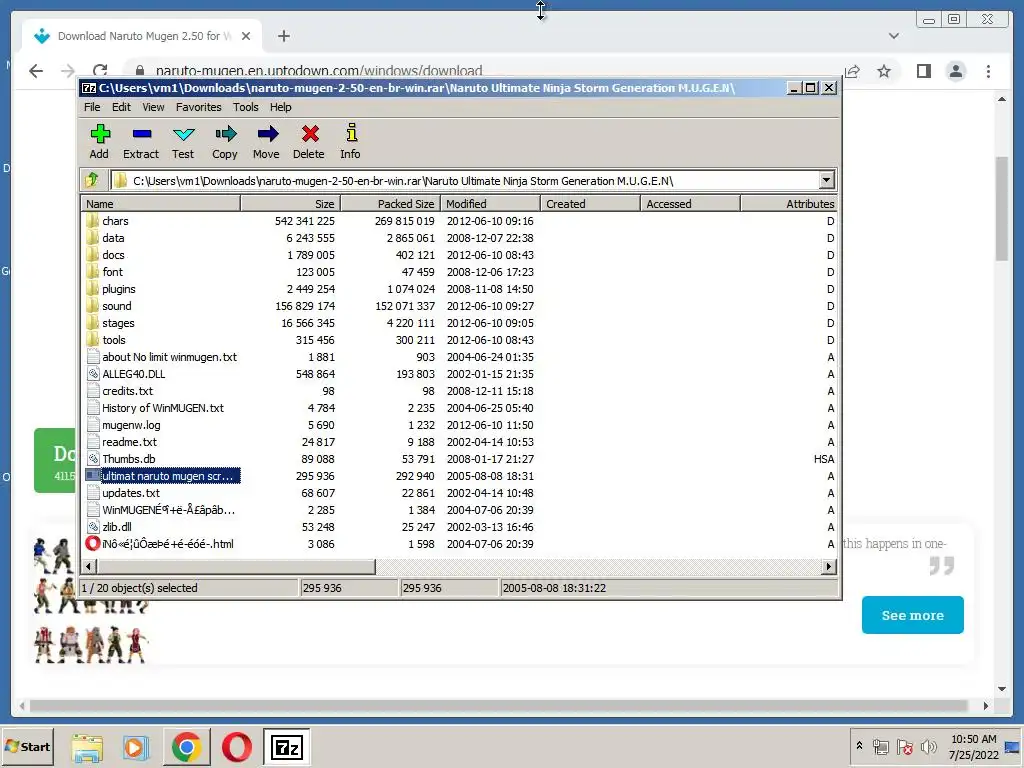Click the Move toolbar icon
The height and width of the screenshot is (768, 1024).
click(x=268, y=134)
